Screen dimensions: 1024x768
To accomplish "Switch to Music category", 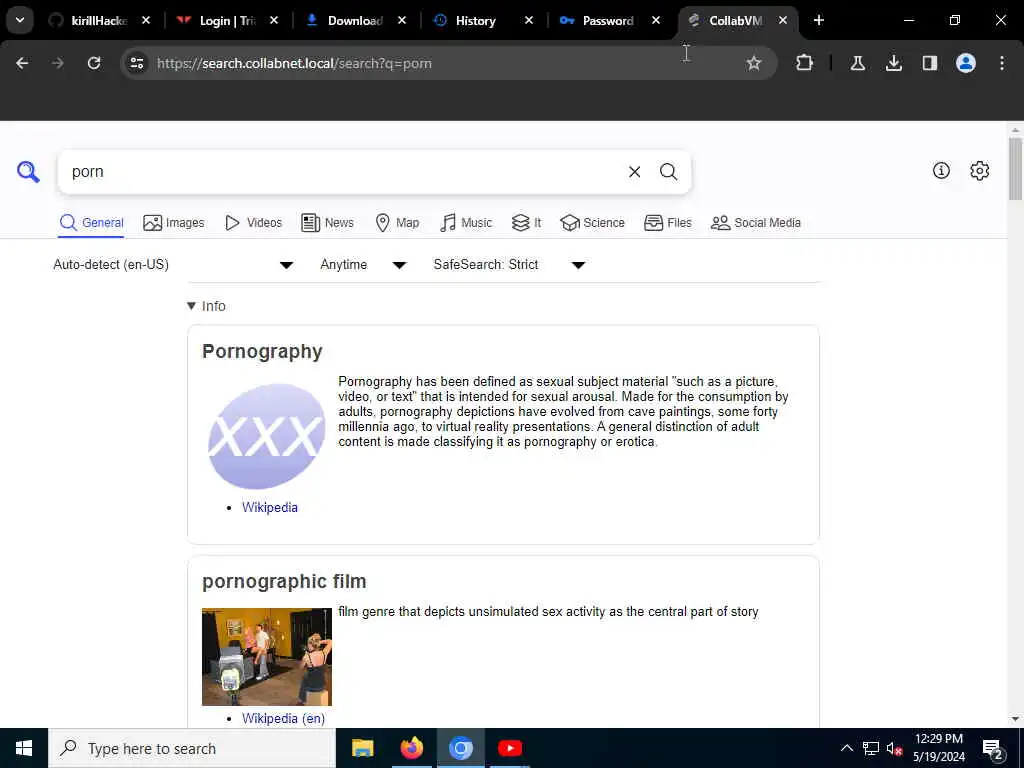I will pyautogui.click(x=466, y=223).
